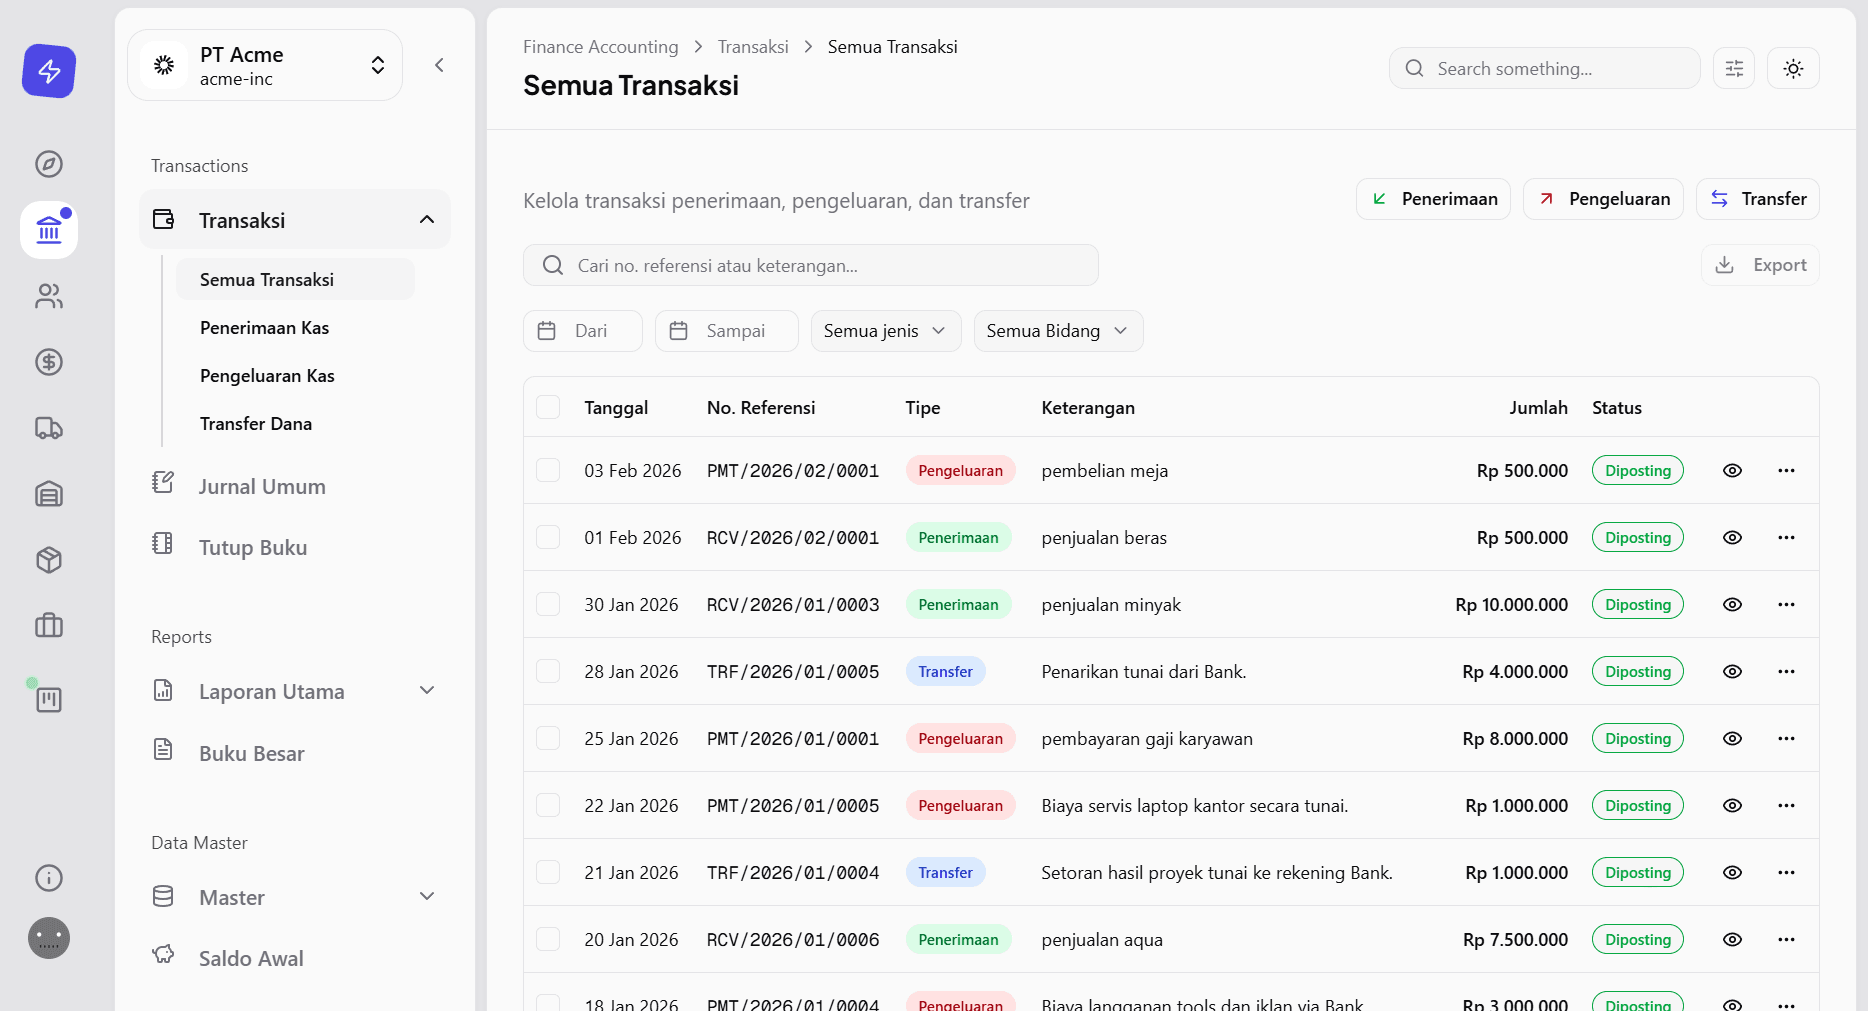
Task: Open the Semua Bidang filter dropdown
Action: coord(1057,331)
